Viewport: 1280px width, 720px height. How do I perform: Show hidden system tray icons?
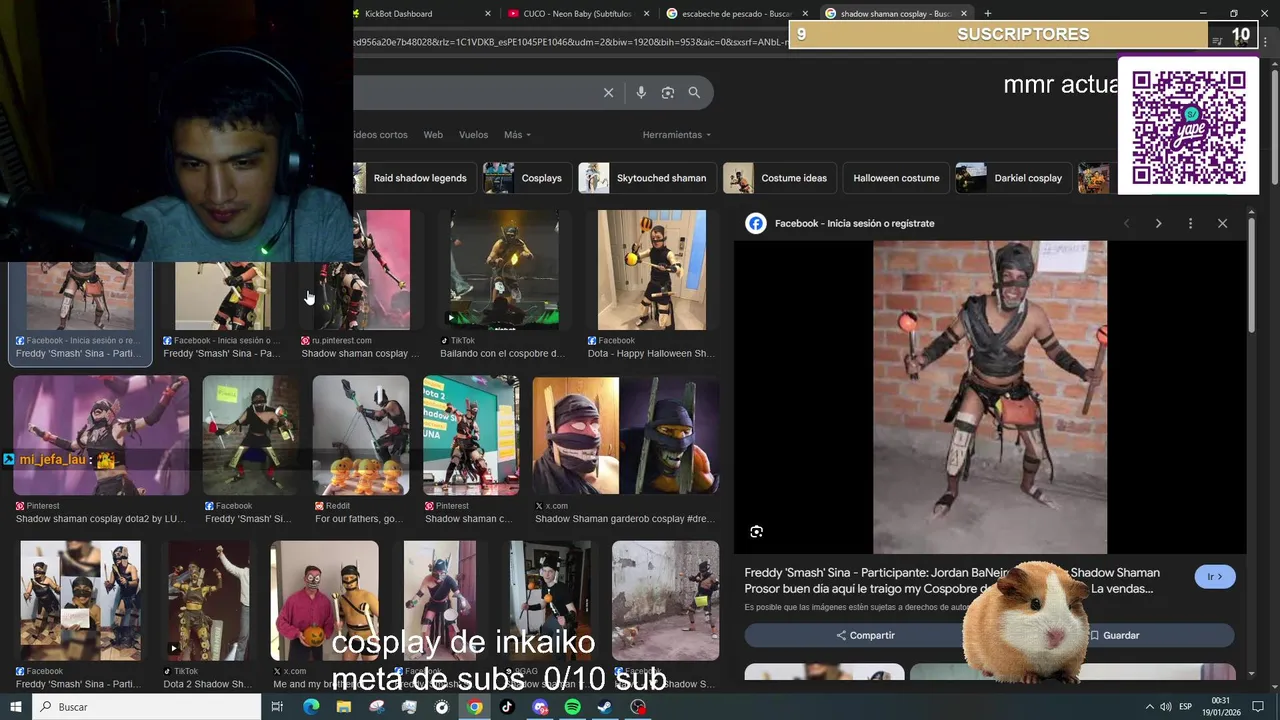[1149, 707]
